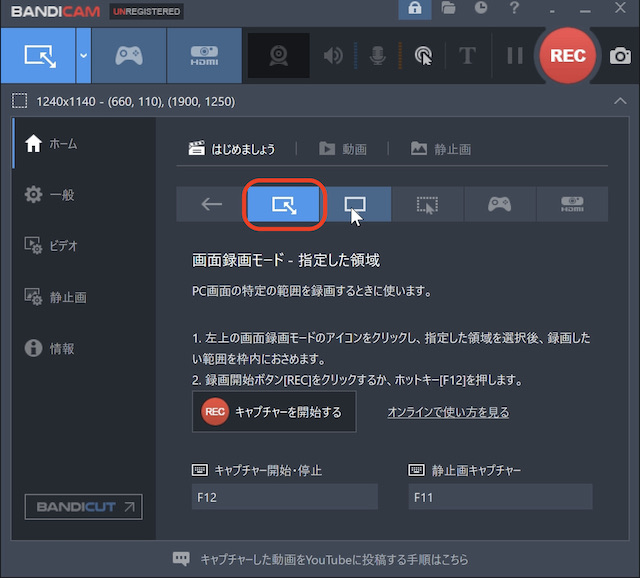640x578 pixels.
Task: Select specified-area recording mode in the mode row
Action: 284,204
